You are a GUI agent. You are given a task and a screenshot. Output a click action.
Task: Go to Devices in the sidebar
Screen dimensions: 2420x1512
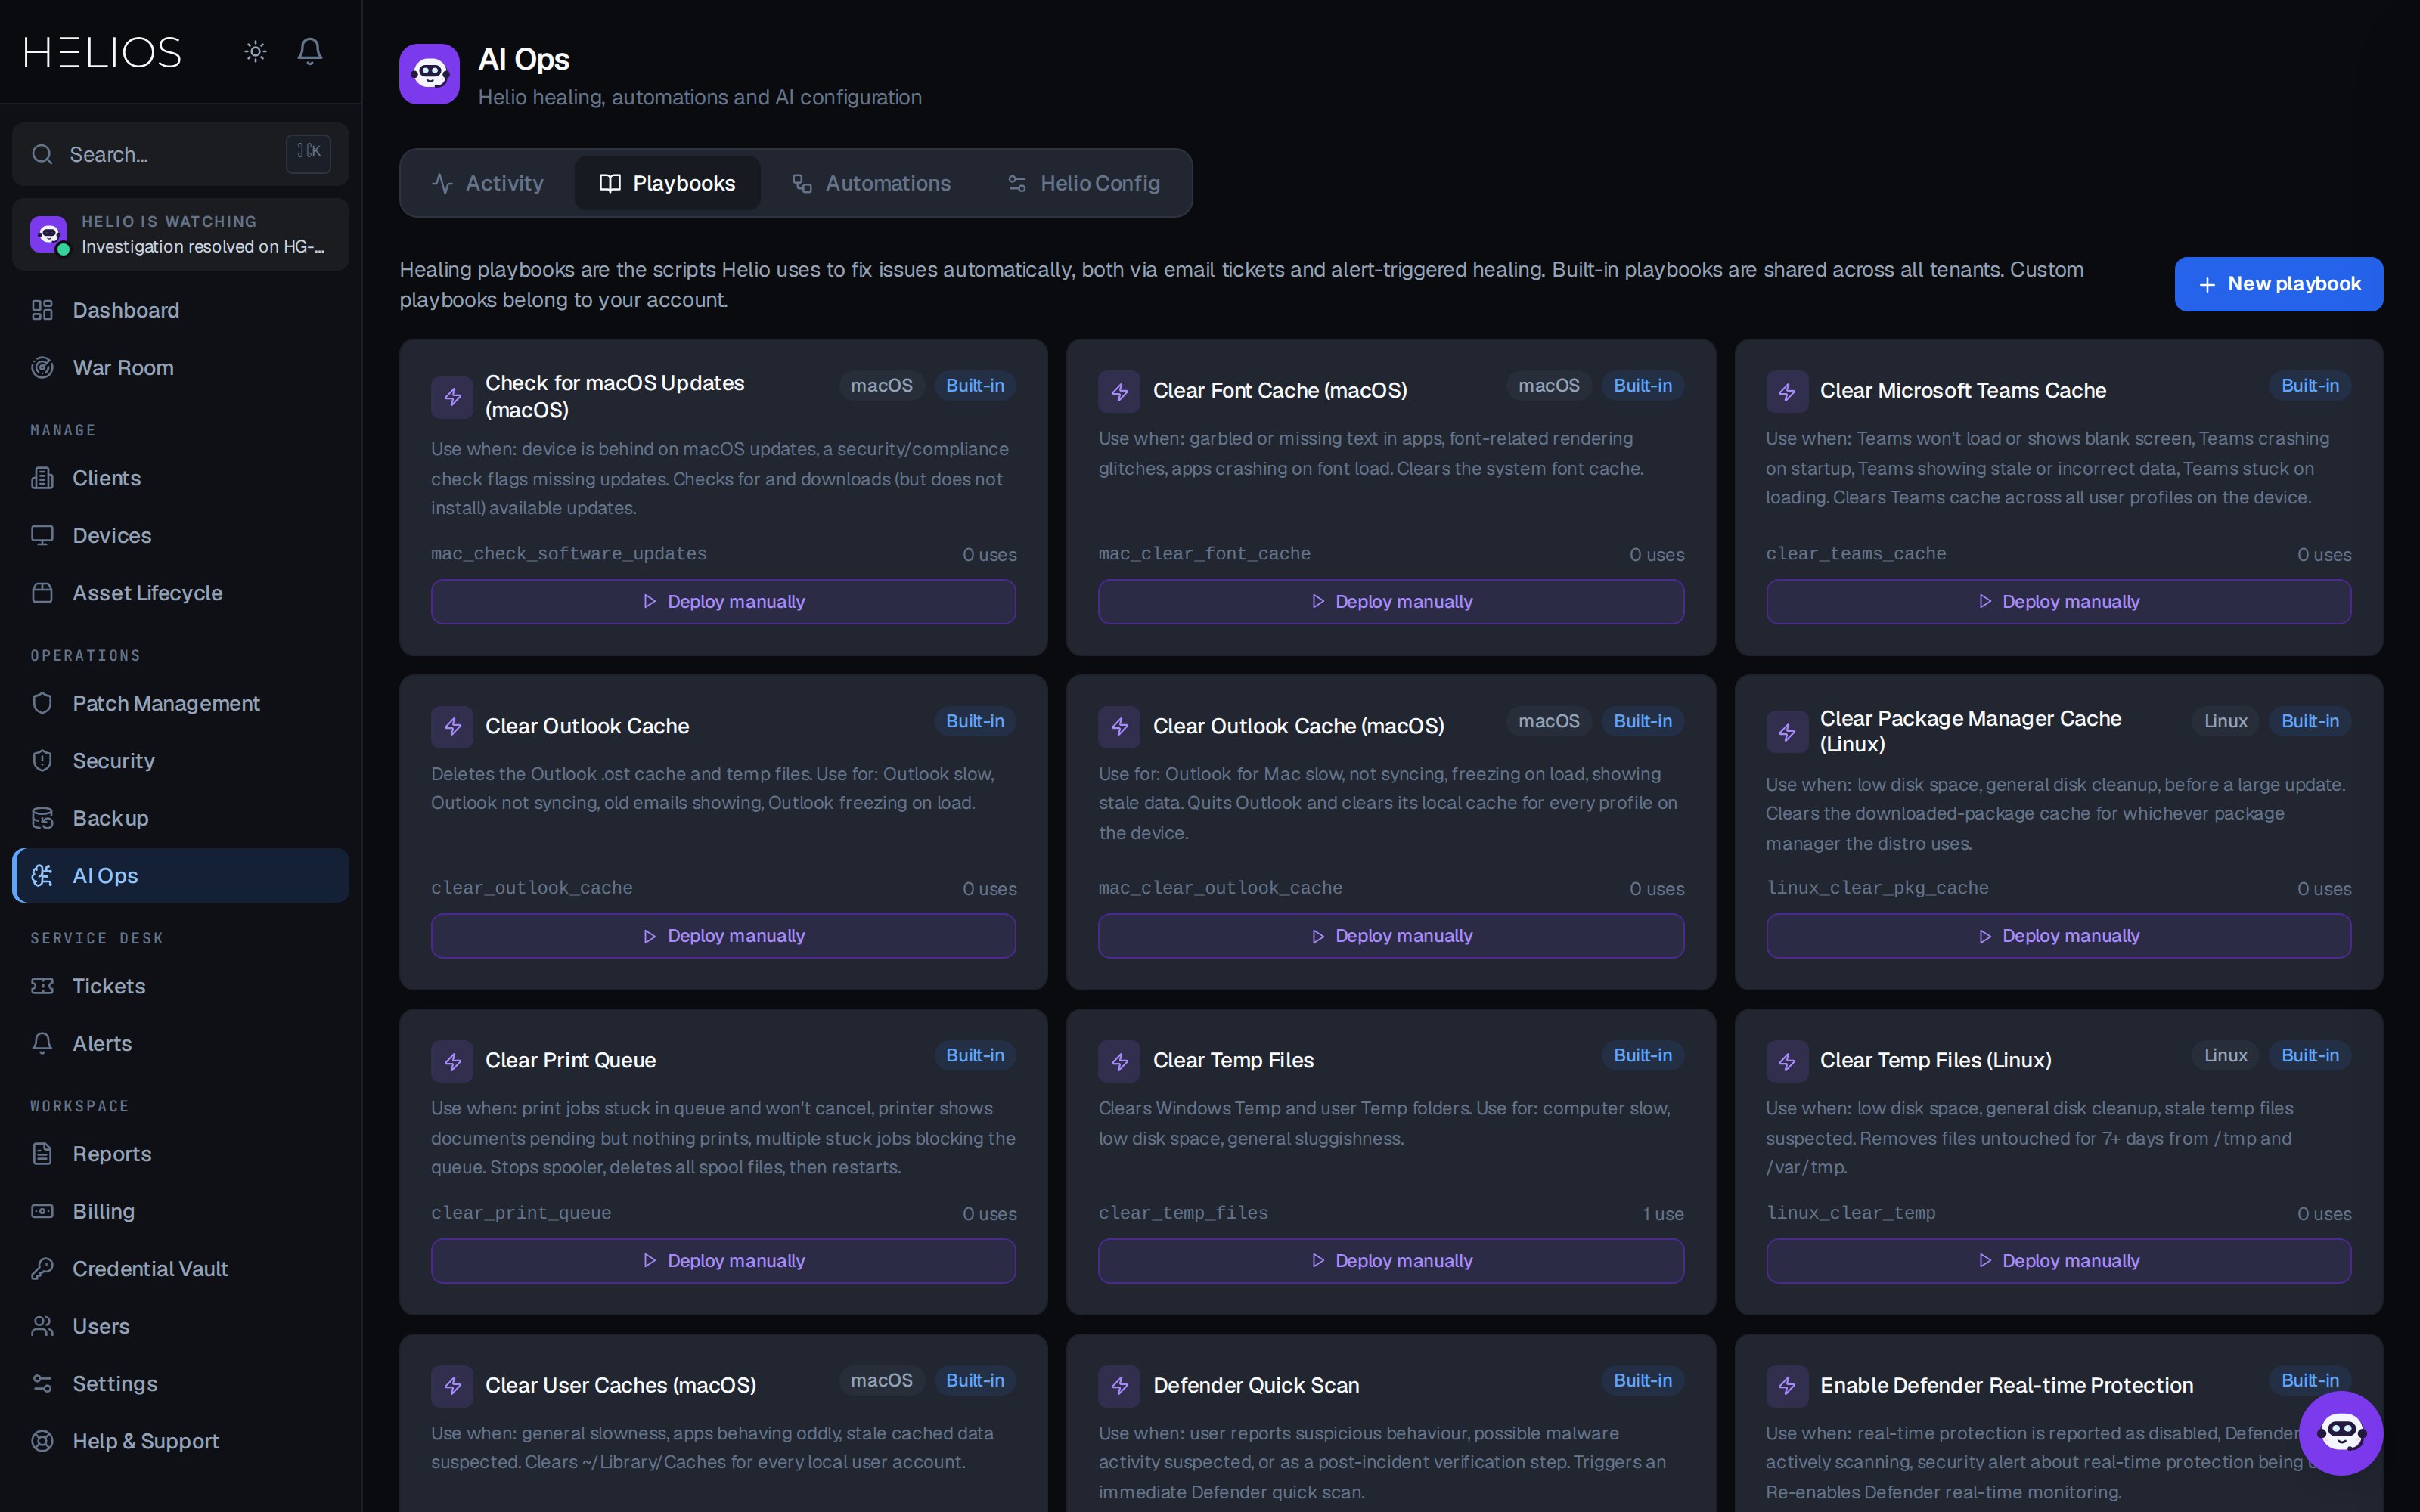click(x=181, y=535)
